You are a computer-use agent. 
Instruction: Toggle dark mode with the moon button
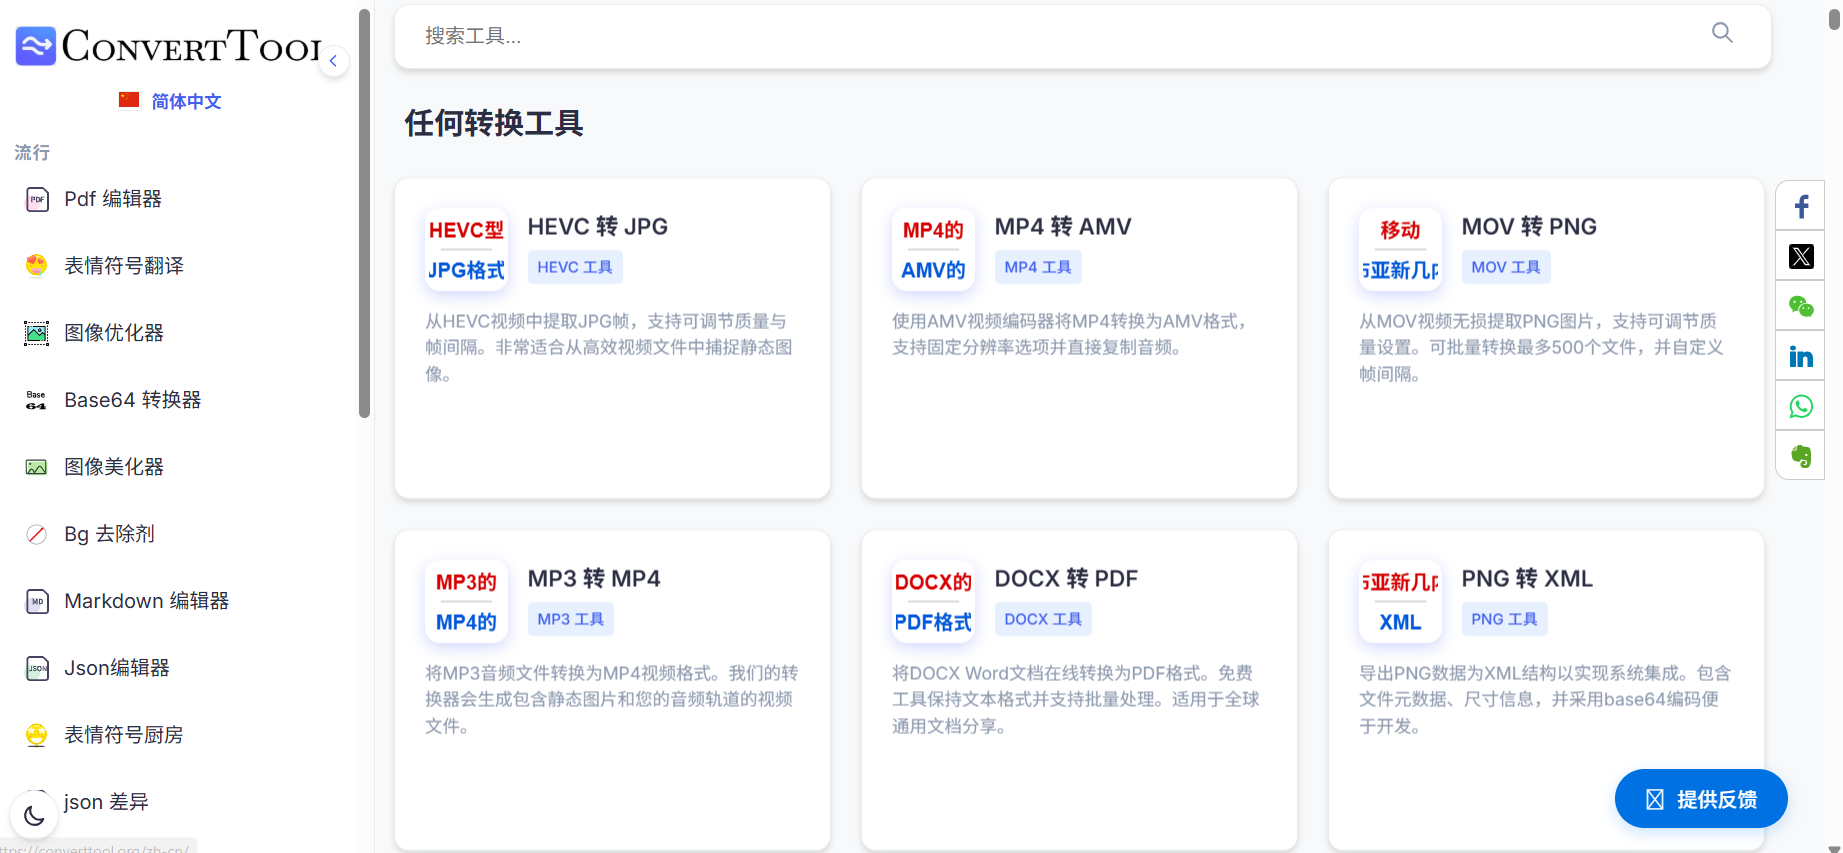pos(34,816)
